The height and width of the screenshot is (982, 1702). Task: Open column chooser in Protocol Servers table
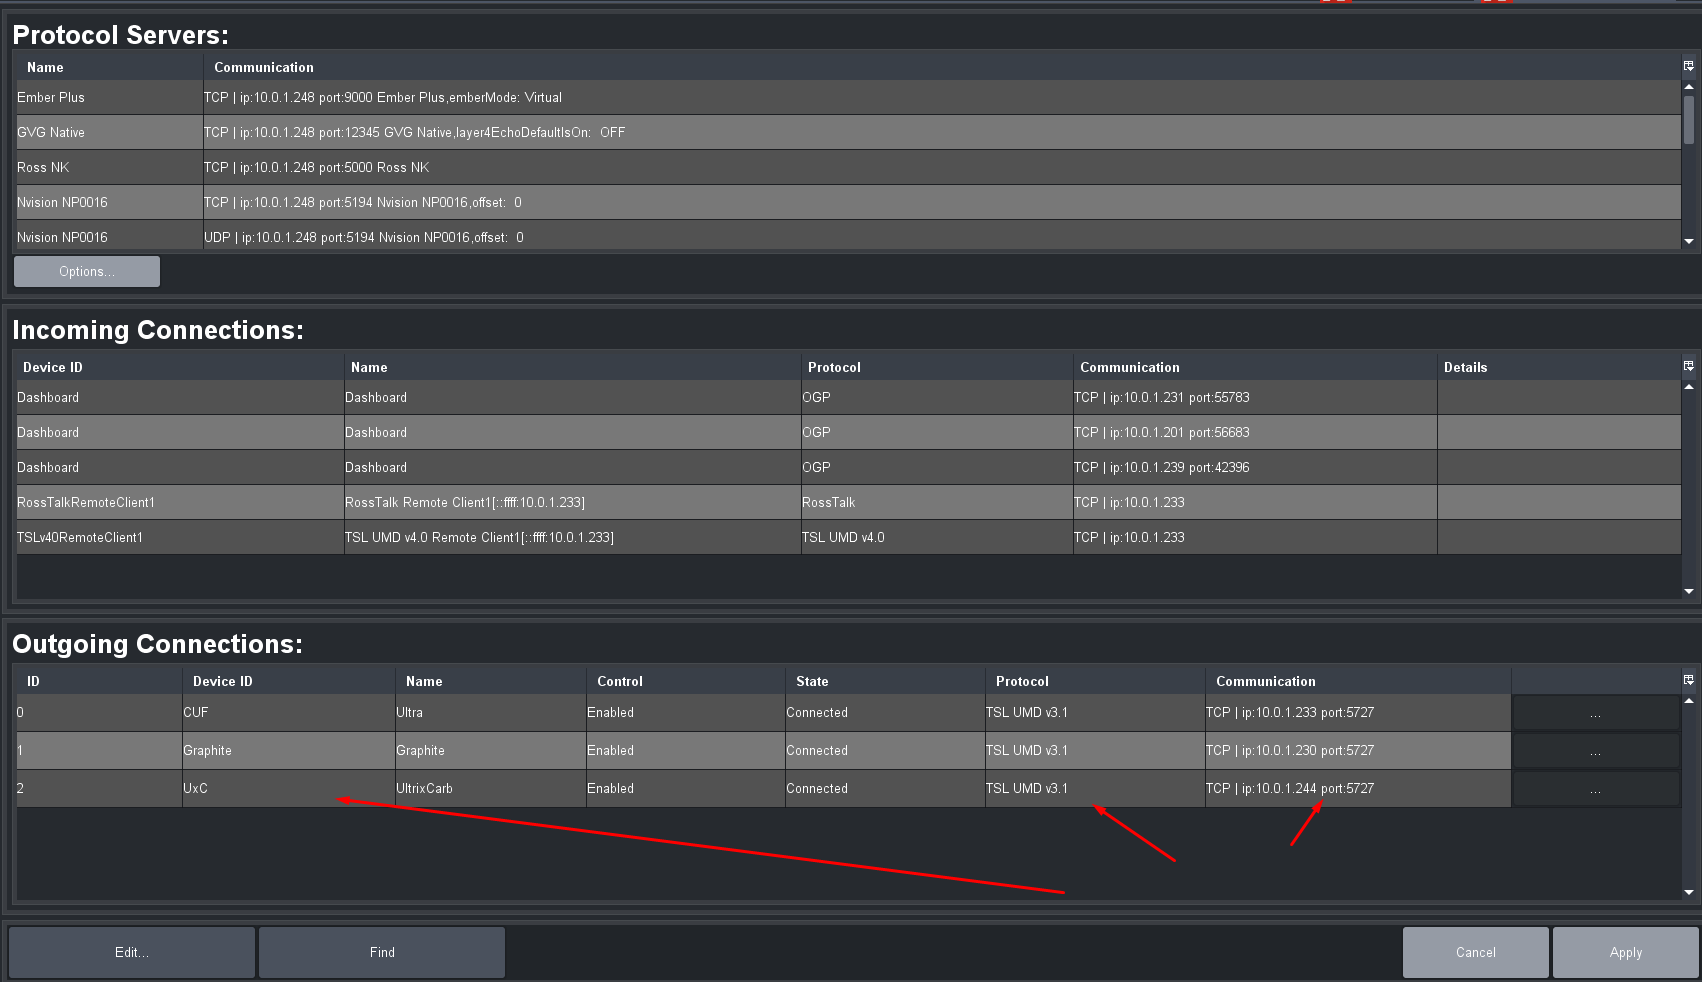click(1689, 66)
